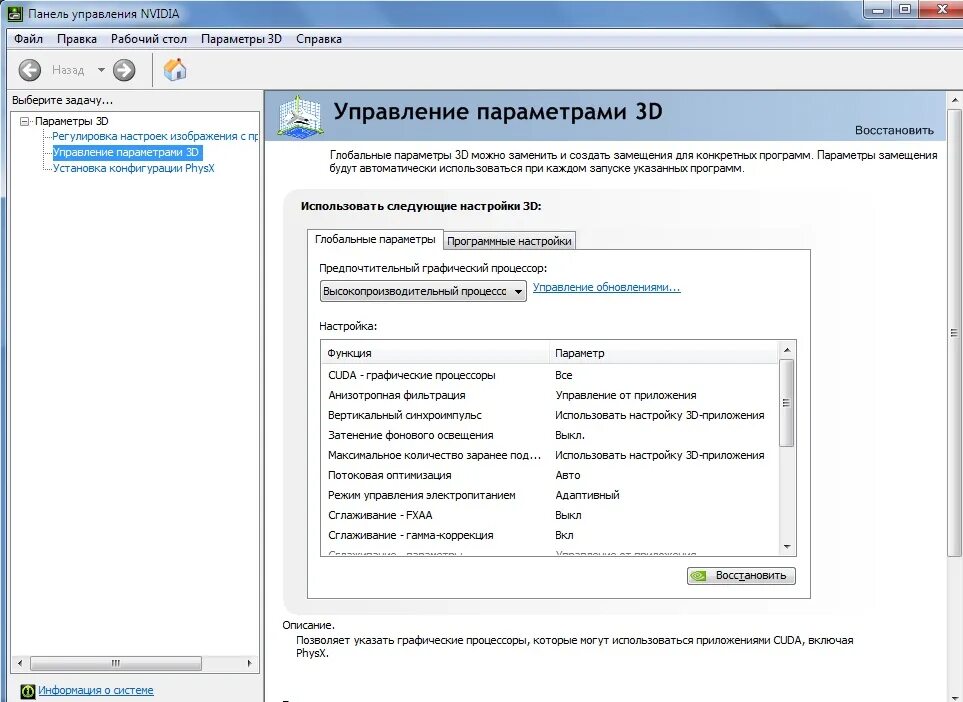The image size is (963, 702).
Task: Select Режим управления электропитанием row
Action: click(550, 495)
